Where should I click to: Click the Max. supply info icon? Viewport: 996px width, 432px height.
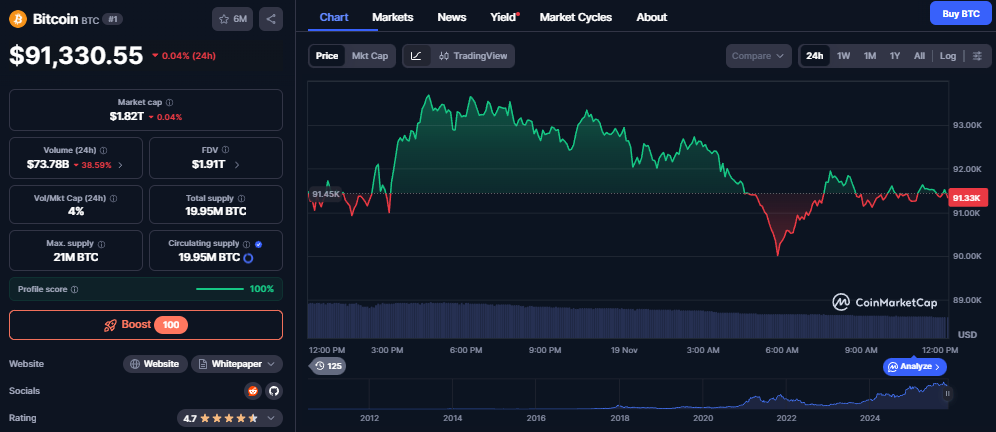click(102, 244)
